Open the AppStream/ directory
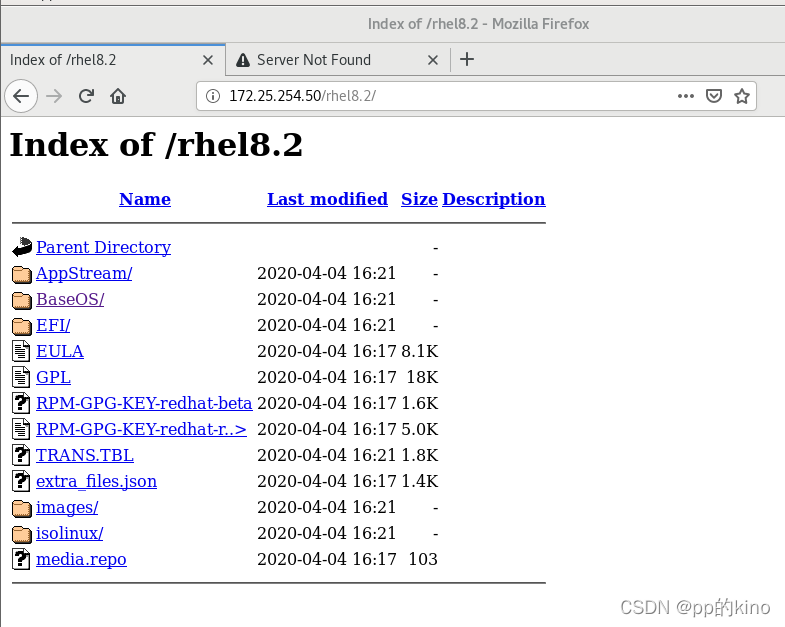The image size is (785, 627). coord(84,273)
